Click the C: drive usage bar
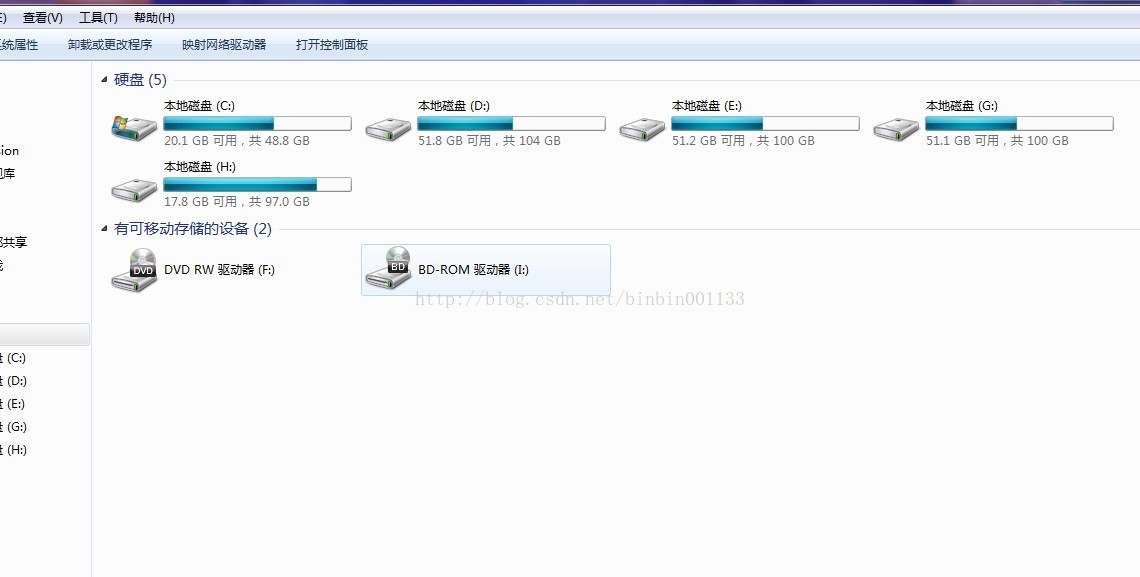1140x577 pixels. click(257, 124)
